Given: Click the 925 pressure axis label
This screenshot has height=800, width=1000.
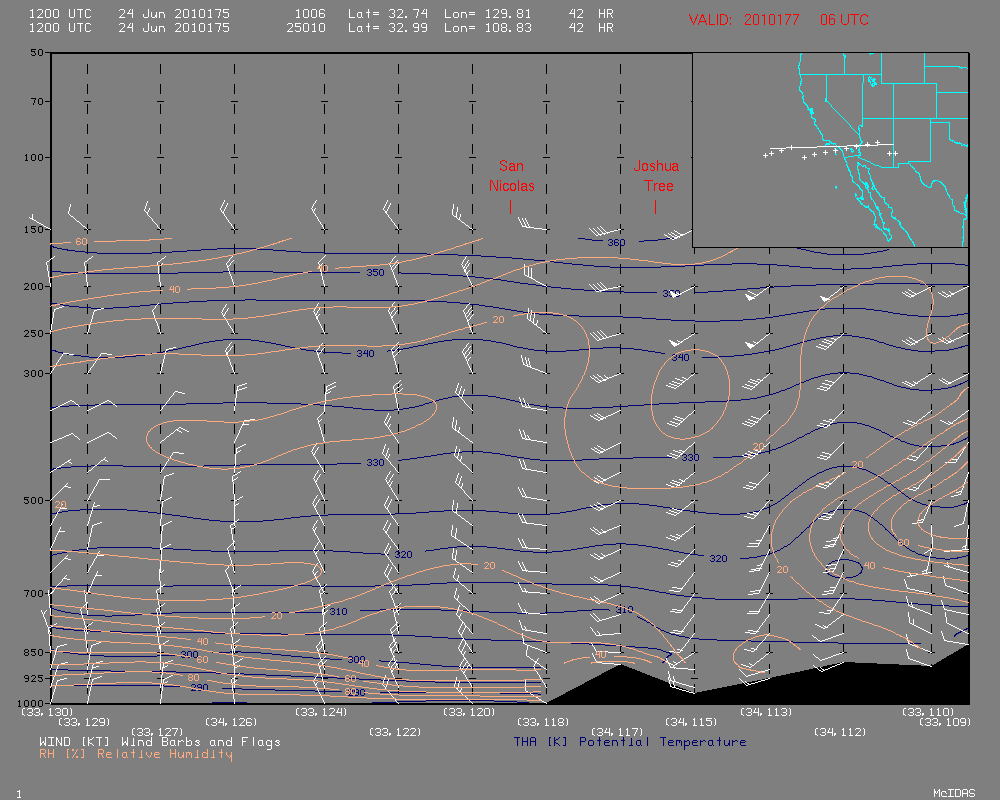Looking at the screenshot, I should tap(34, 678).
